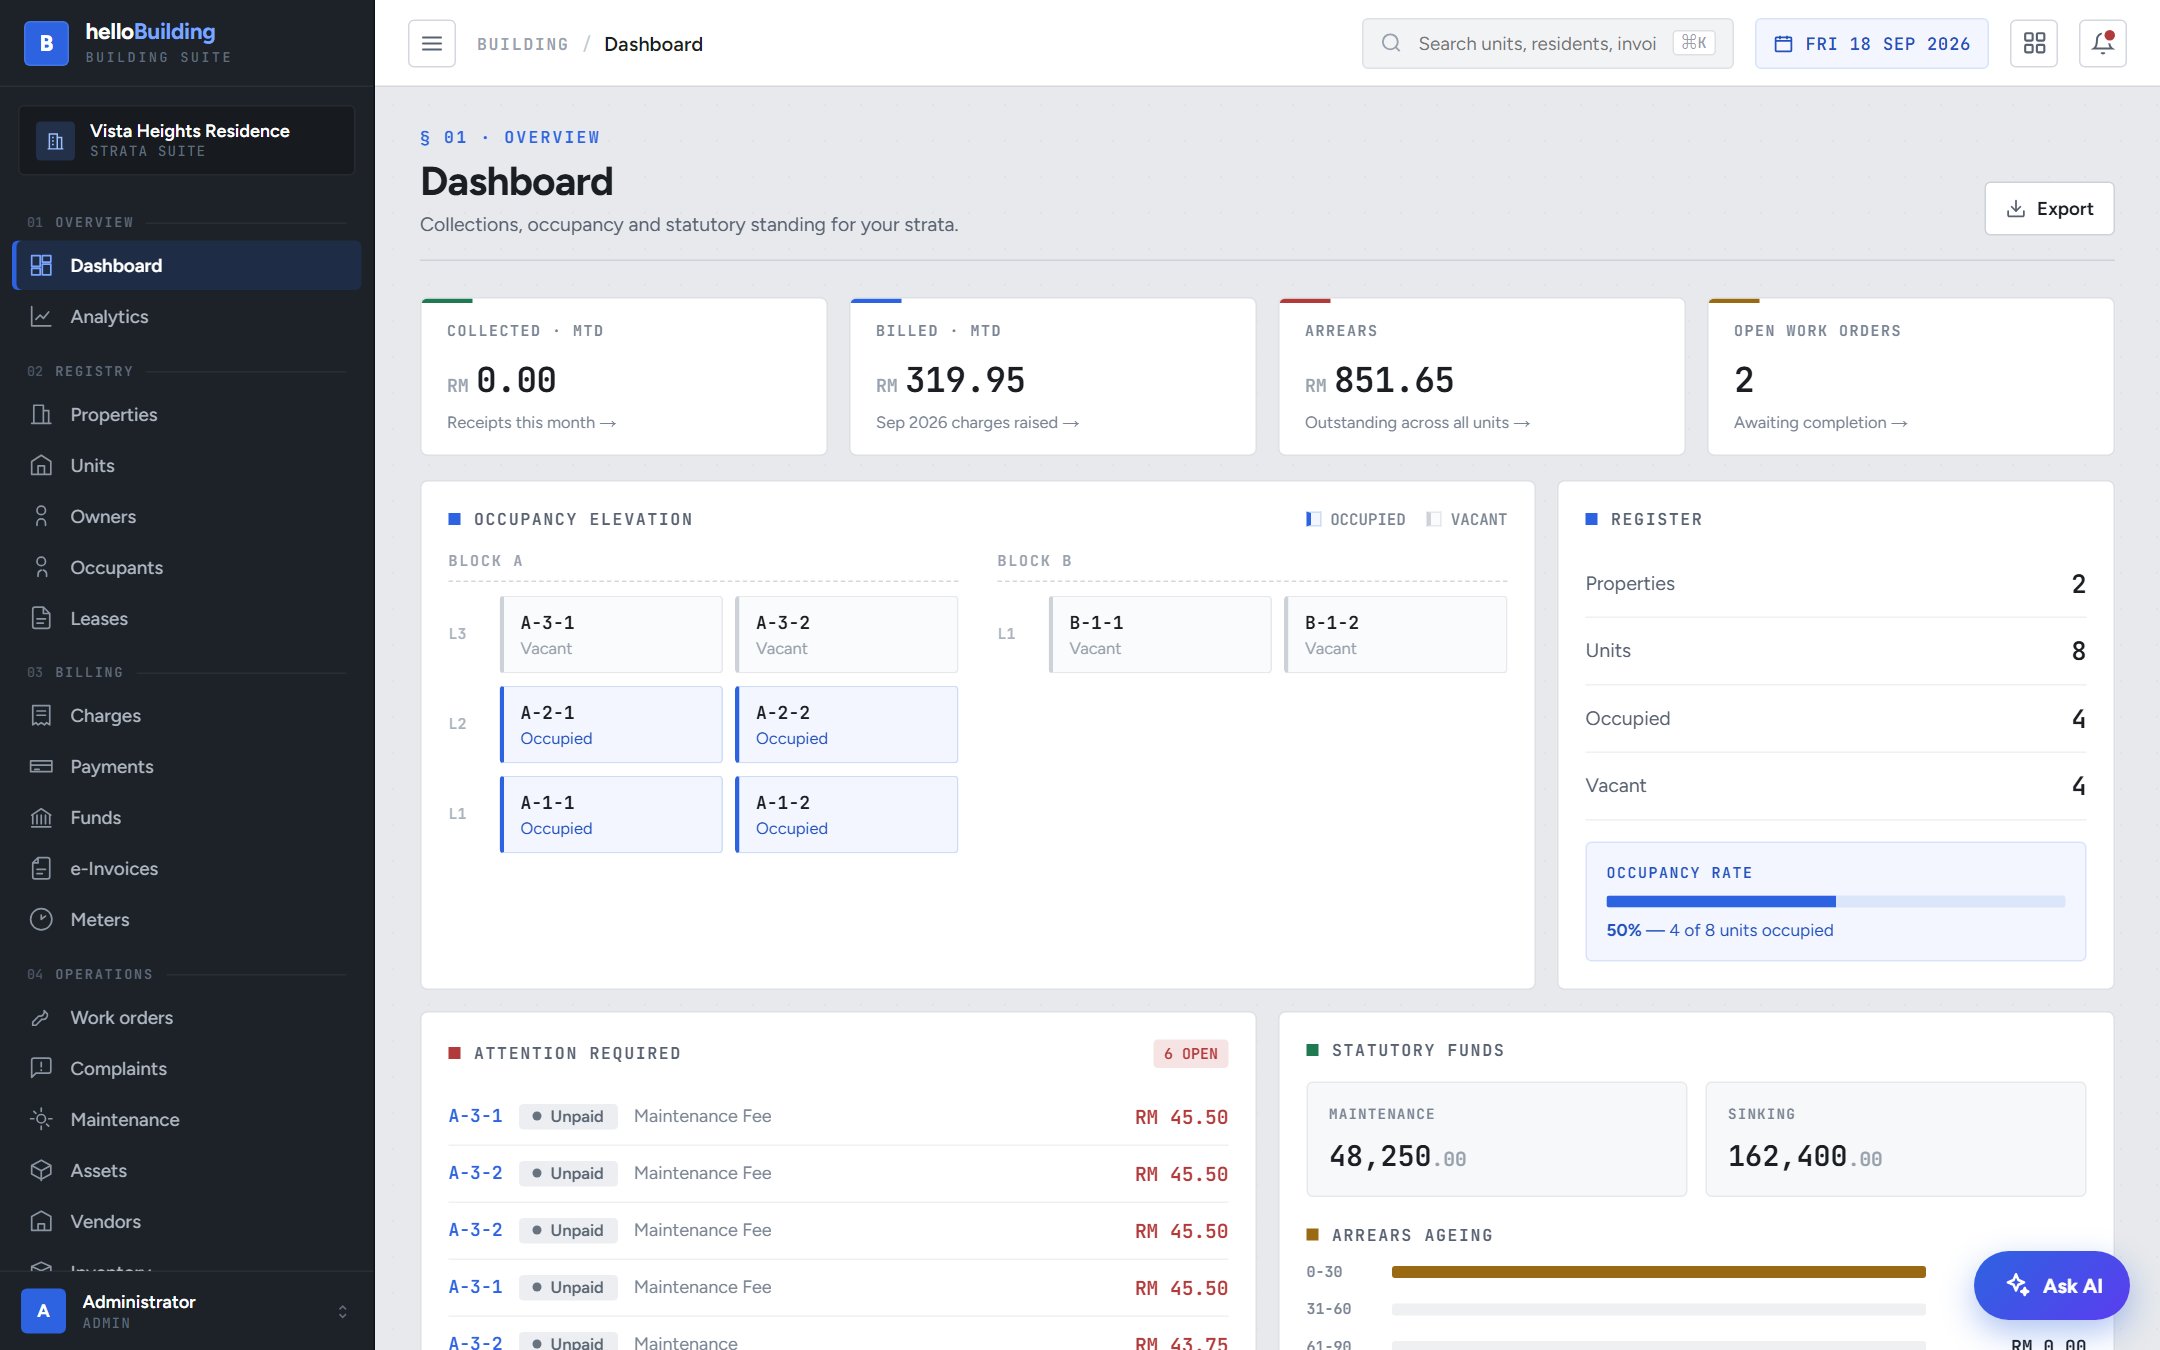The height and width of the screenshot is (1350, 2160).
Task: Click the Assets cube icon
Action: tap(41, 1170)
